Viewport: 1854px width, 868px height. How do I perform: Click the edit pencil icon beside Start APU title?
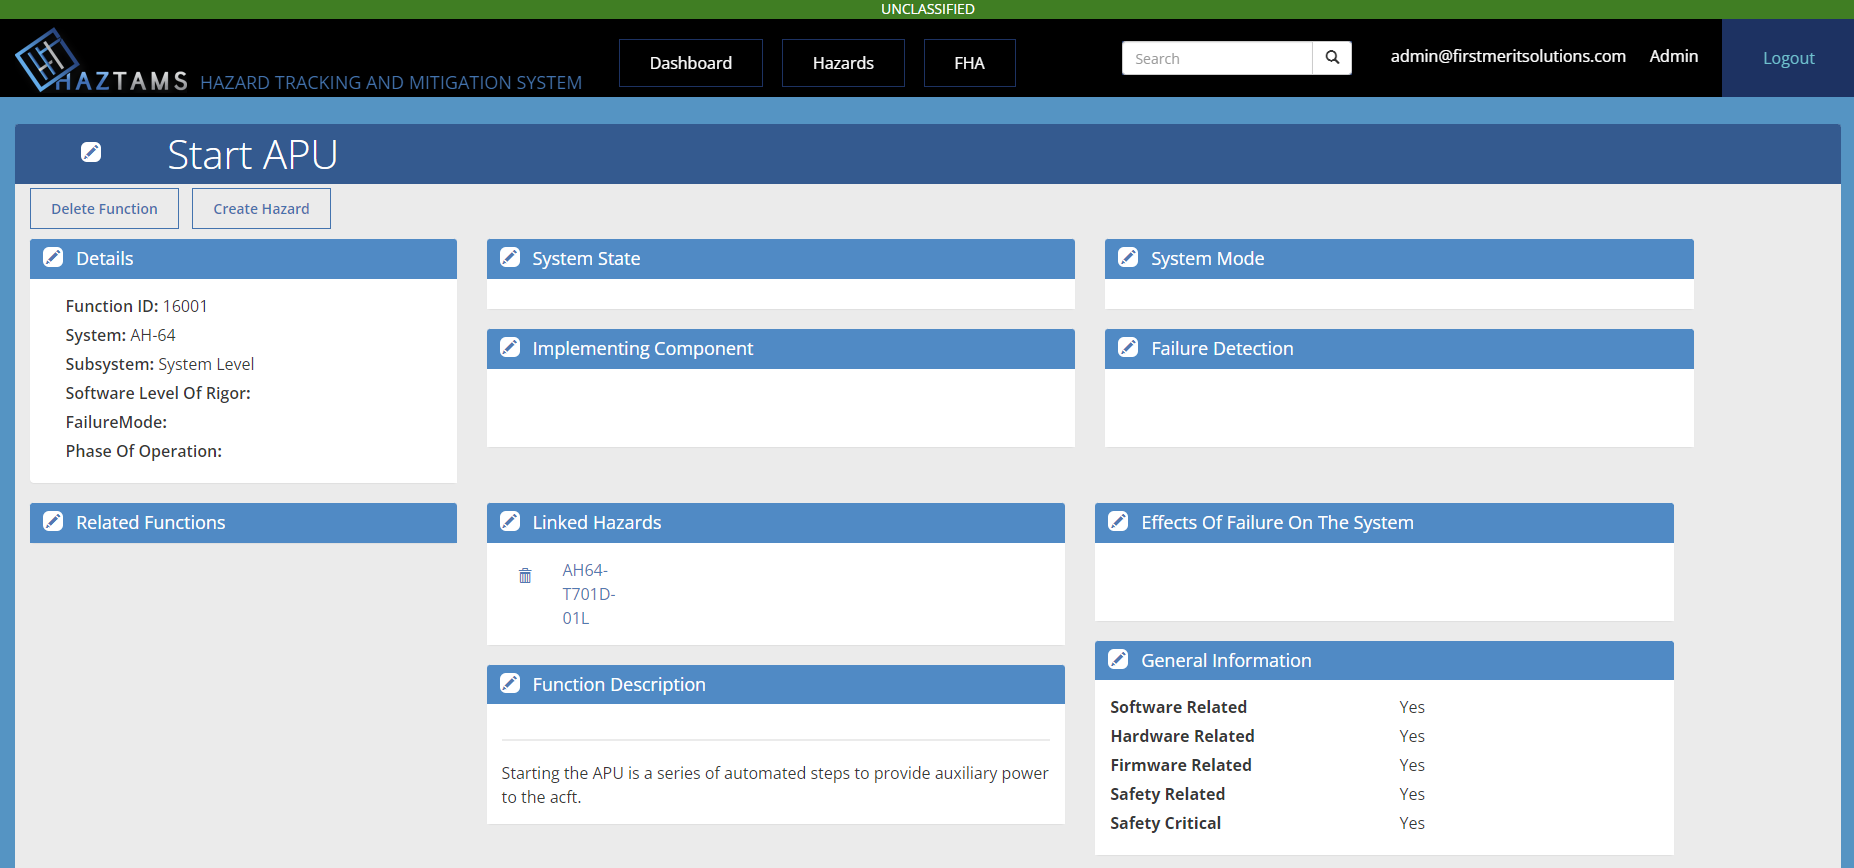click(91, 152)
